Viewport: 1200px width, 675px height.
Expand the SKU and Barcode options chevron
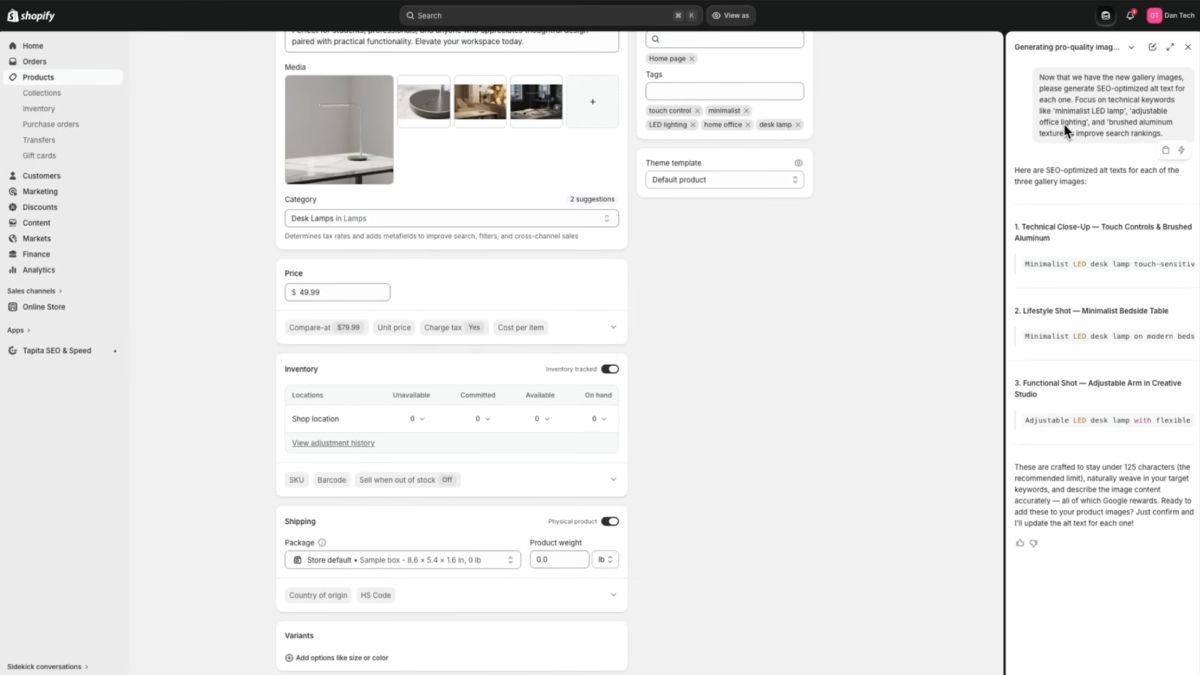613,480
